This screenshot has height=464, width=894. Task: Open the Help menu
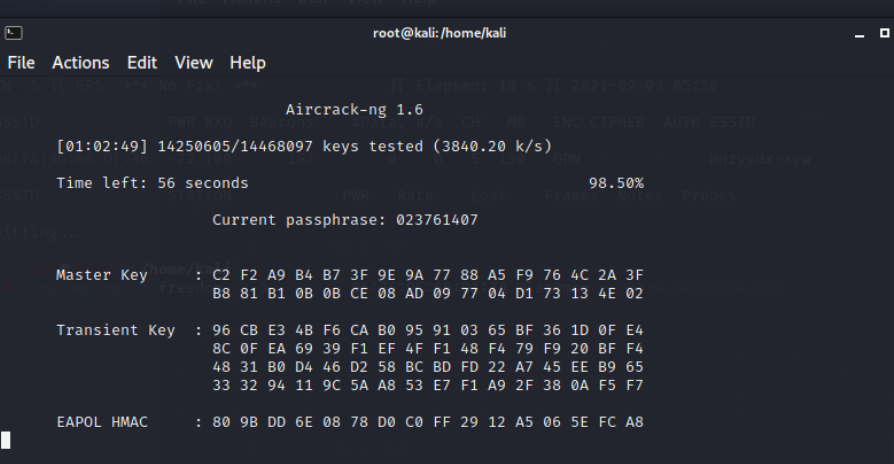[247, 63]
